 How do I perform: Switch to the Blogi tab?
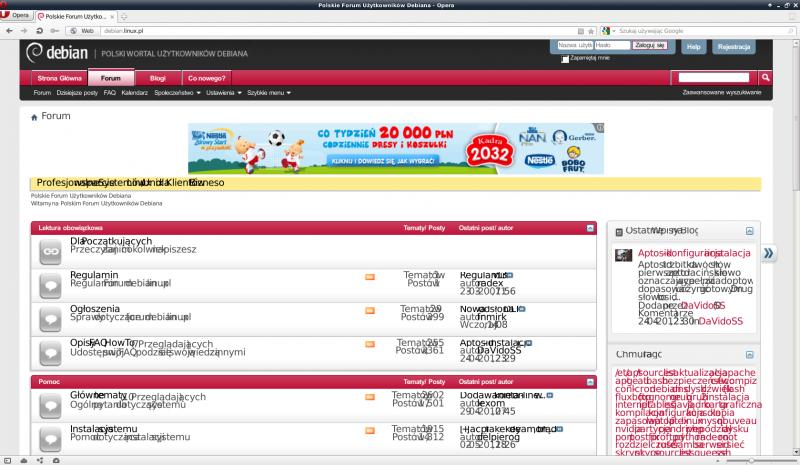[157, 77]
